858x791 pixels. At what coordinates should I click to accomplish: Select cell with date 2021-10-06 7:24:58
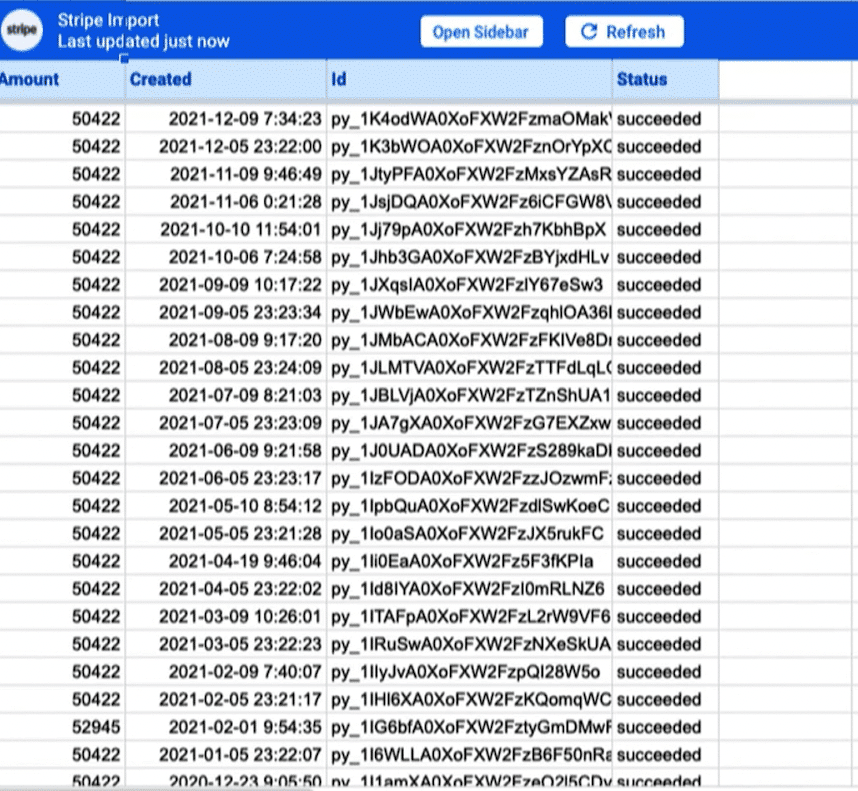tap(225, 257)
